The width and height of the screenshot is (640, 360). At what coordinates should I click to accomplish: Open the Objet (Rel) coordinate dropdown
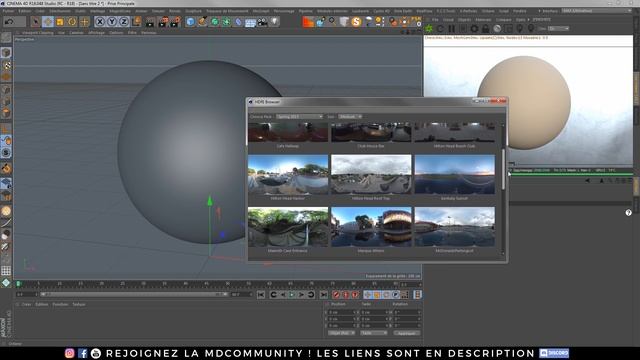coord(341,333)
